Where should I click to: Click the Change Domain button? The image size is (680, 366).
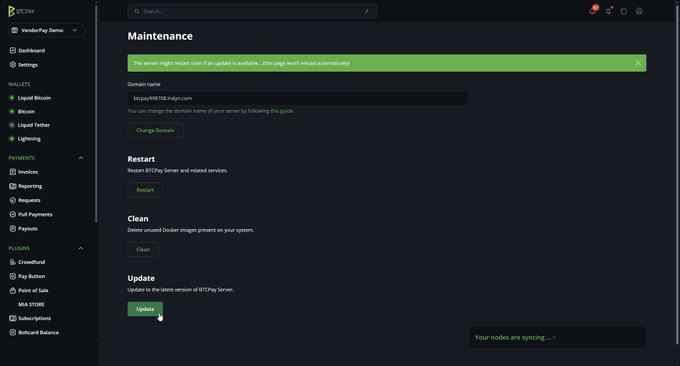155,130
